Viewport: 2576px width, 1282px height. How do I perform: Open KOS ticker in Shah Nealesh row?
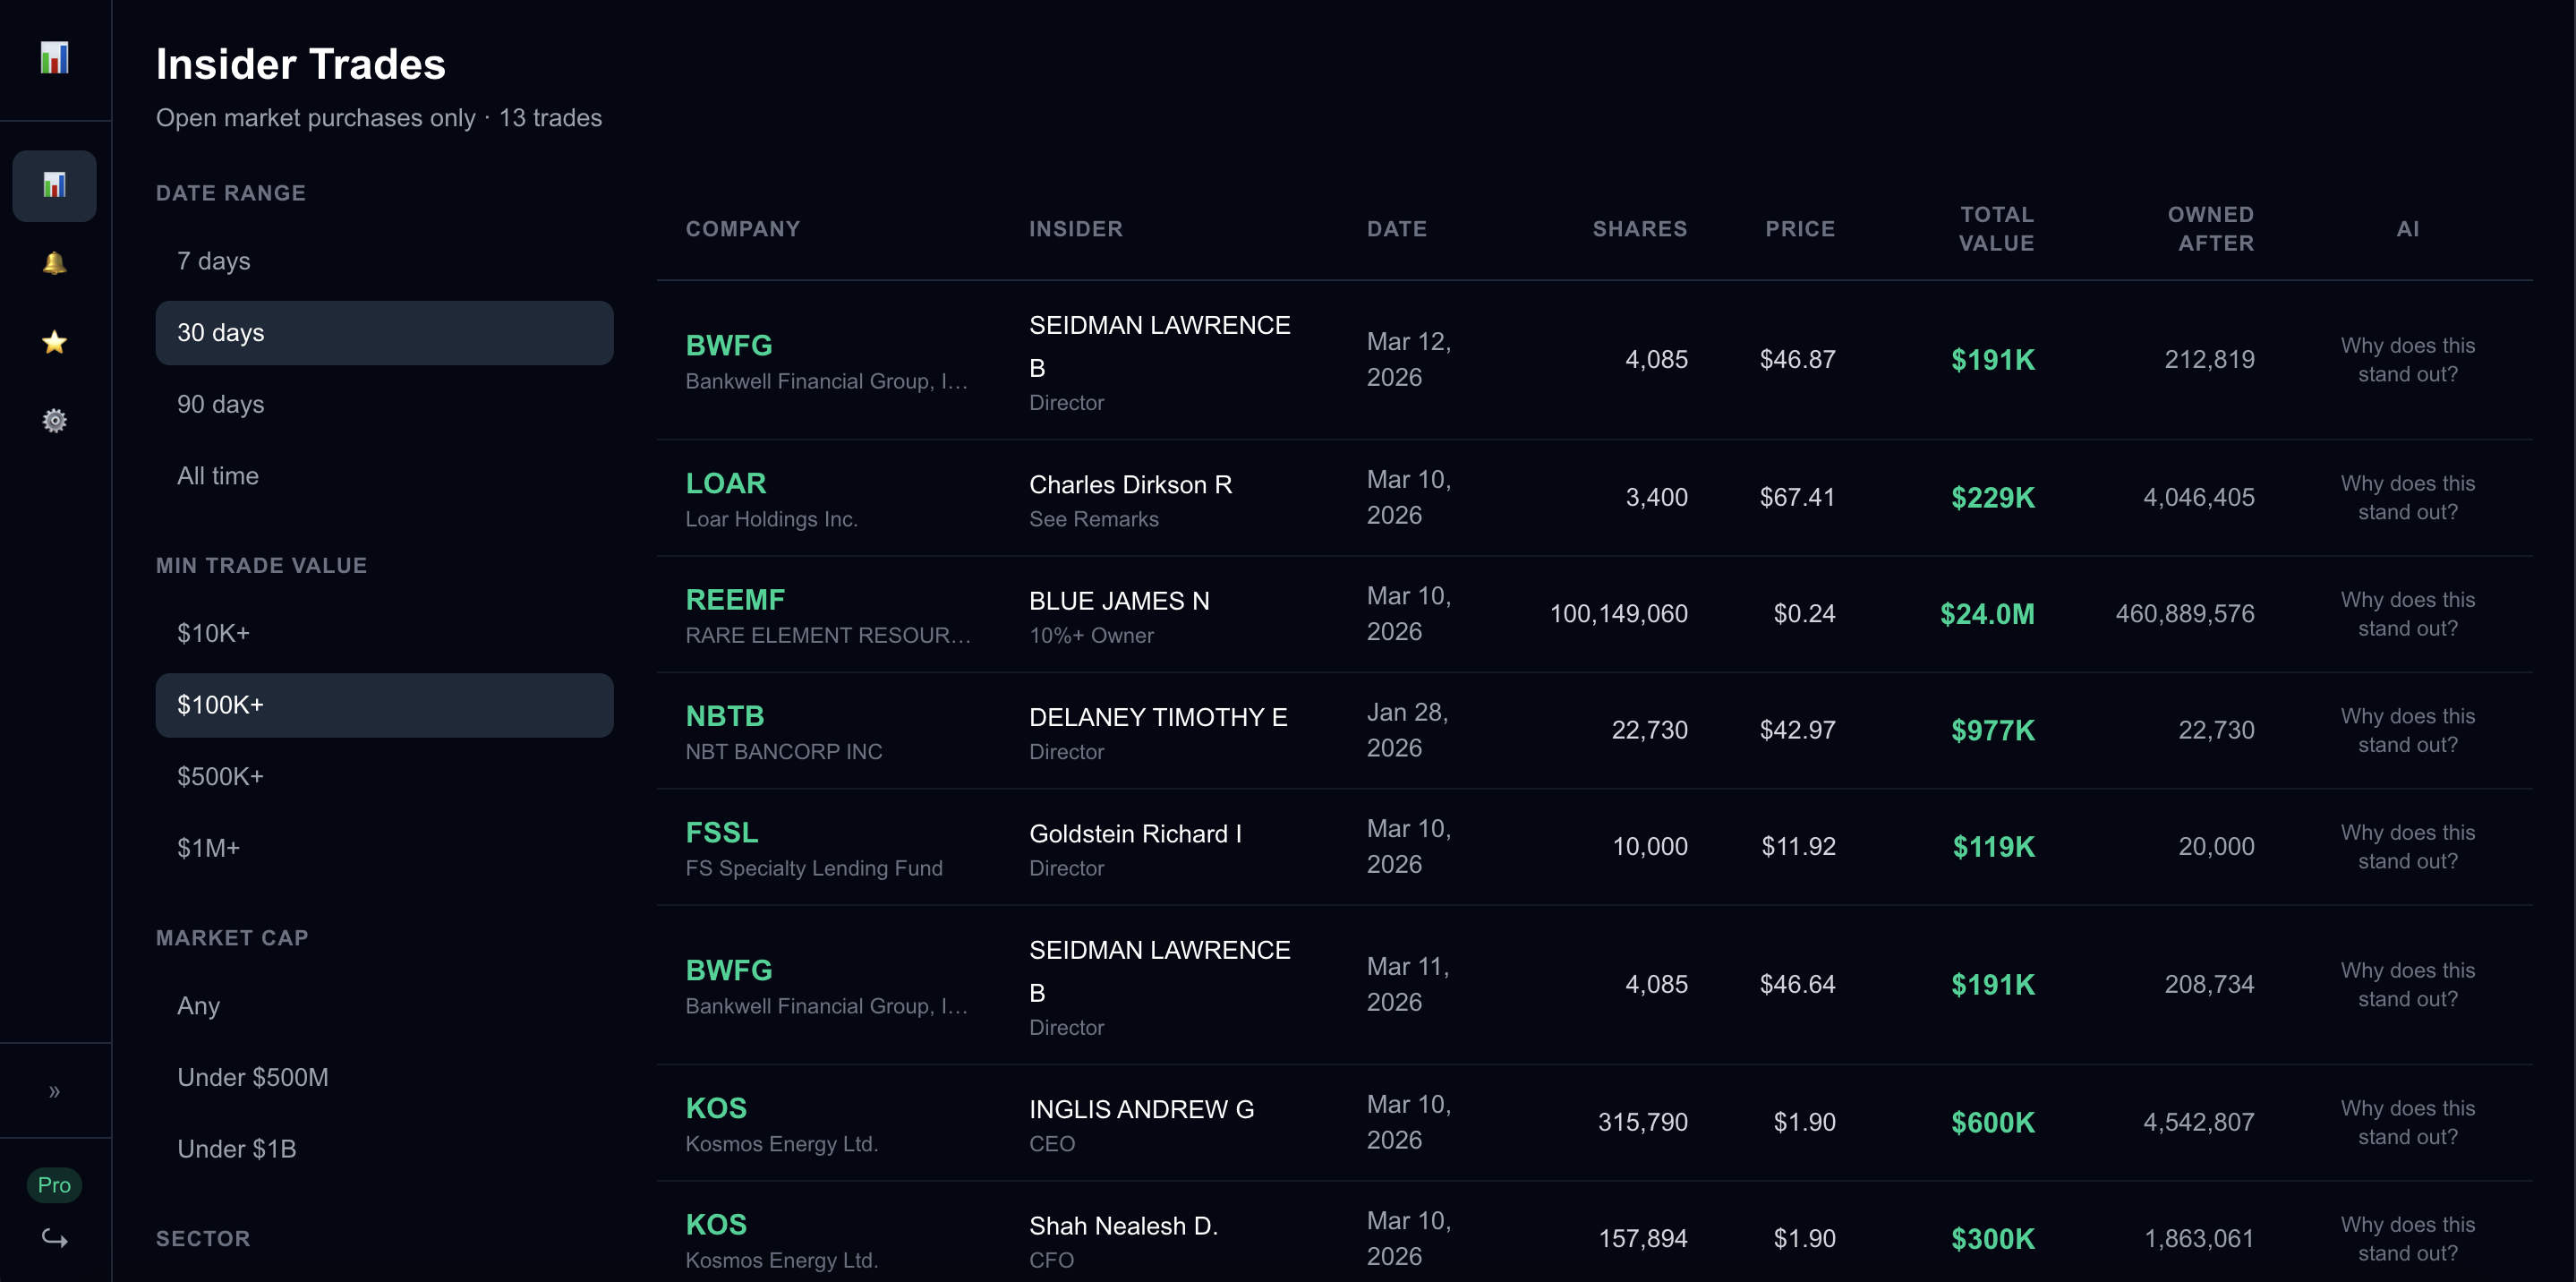tap(716, 1225)
